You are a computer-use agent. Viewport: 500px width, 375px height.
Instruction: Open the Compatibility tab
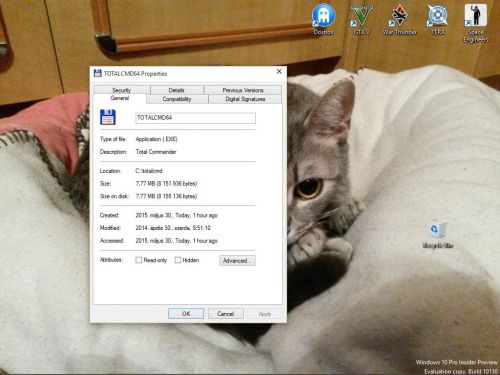(x=177, y=99)
